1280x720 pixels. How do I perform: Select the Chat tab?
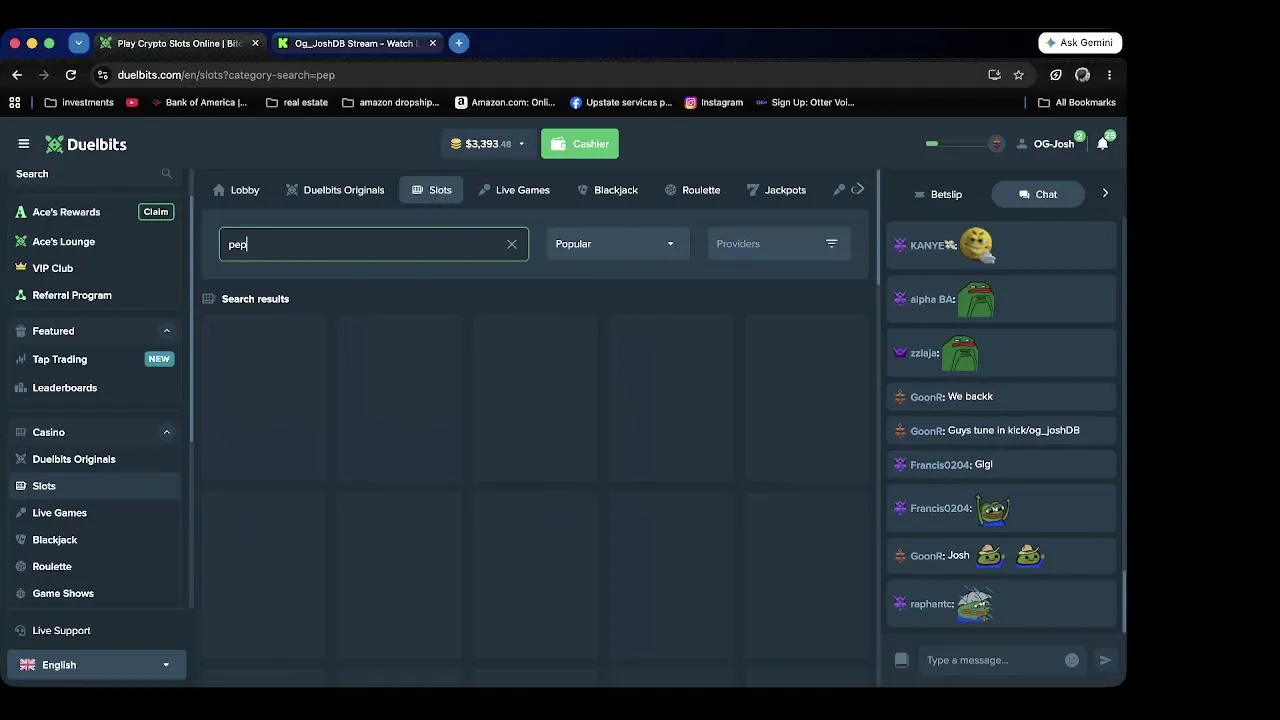click(x=1038, y=194)
